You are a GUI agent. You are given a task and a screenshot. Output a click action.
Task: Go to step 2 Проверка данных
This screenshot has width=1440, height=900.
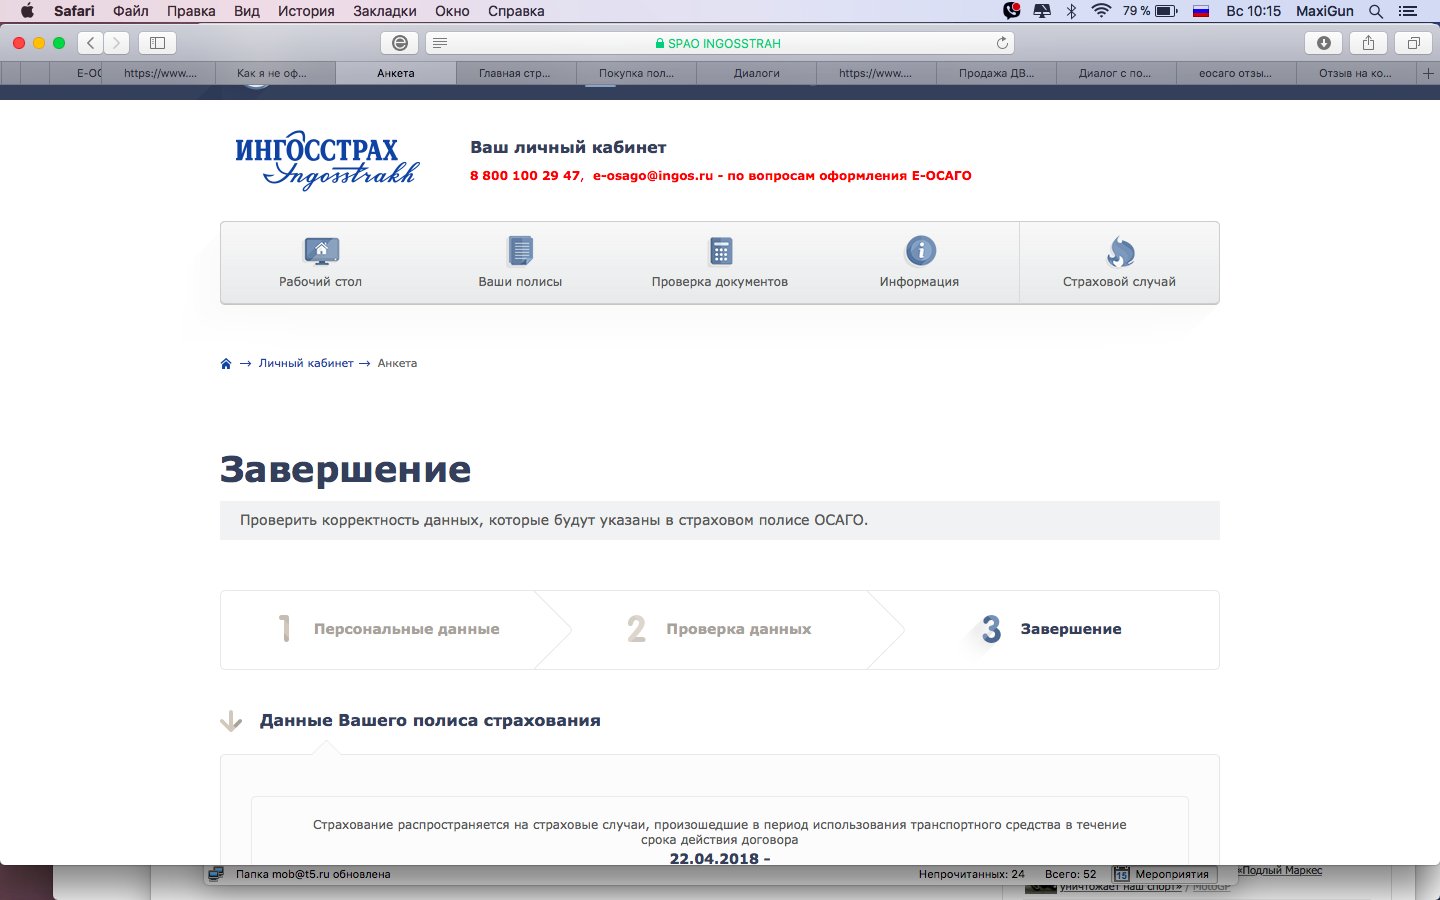click(738, 629)
